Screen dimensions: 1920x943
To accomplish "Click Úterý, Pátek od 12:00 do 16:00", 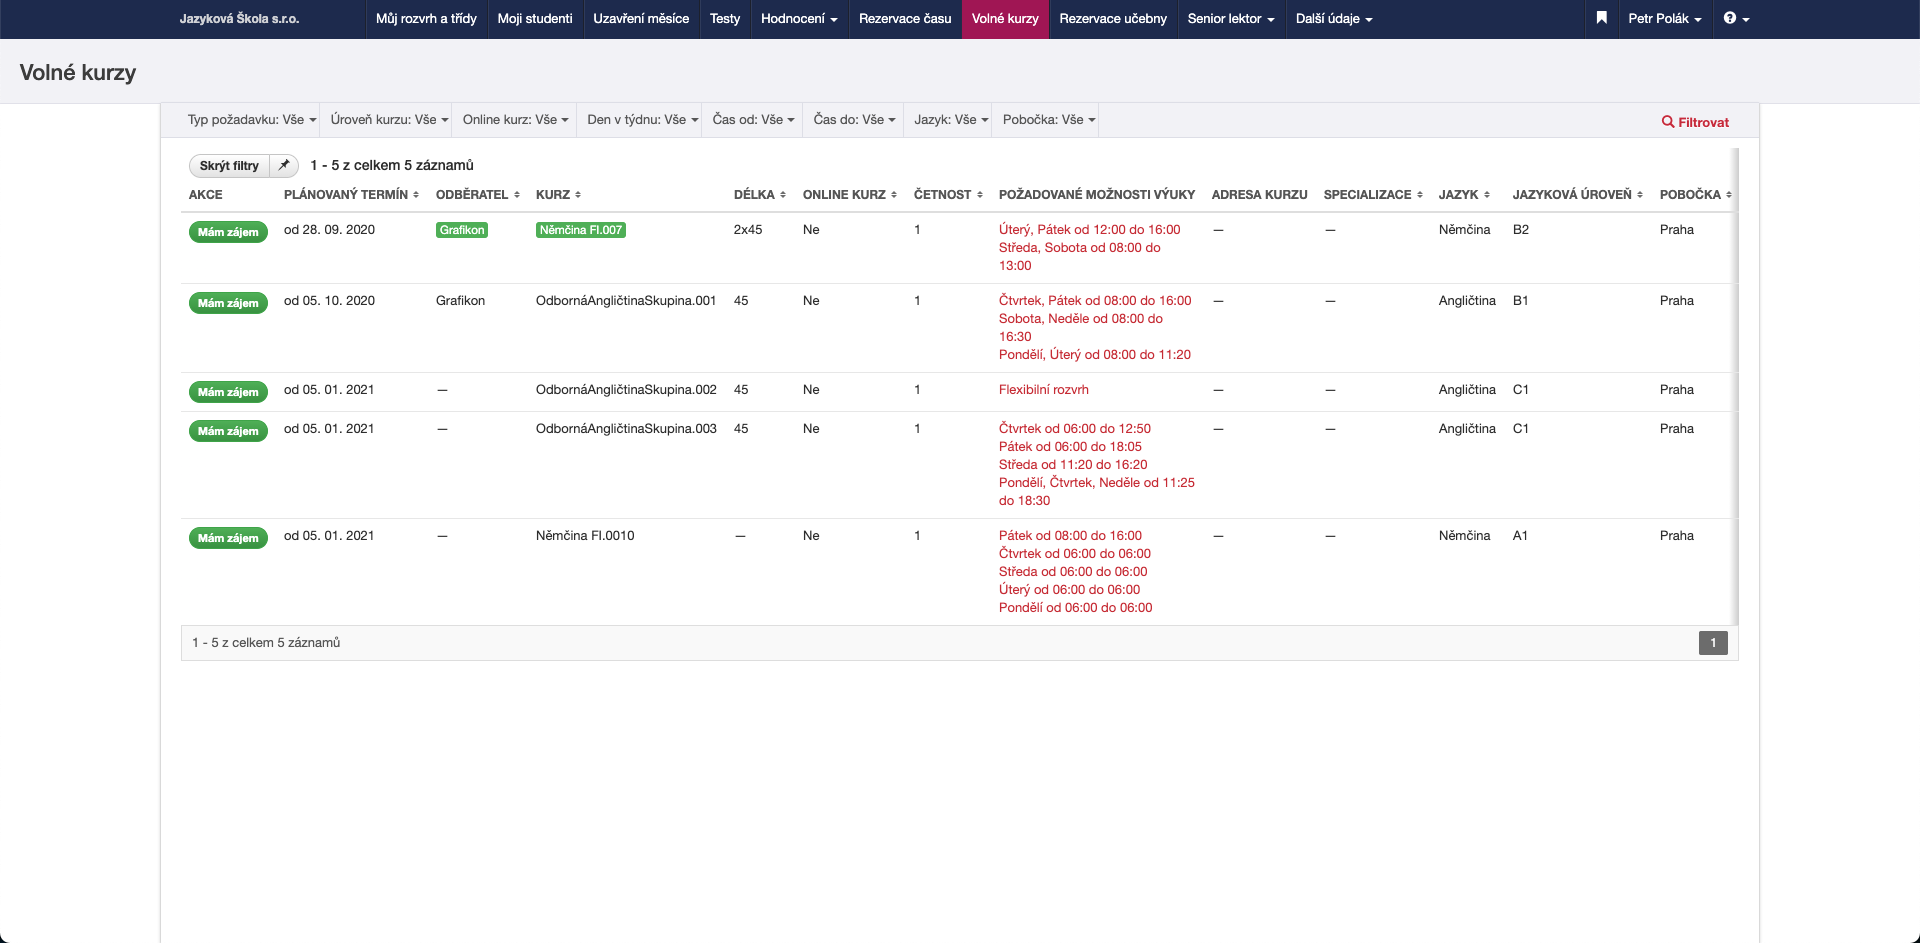I will [x=1090, y=229].
